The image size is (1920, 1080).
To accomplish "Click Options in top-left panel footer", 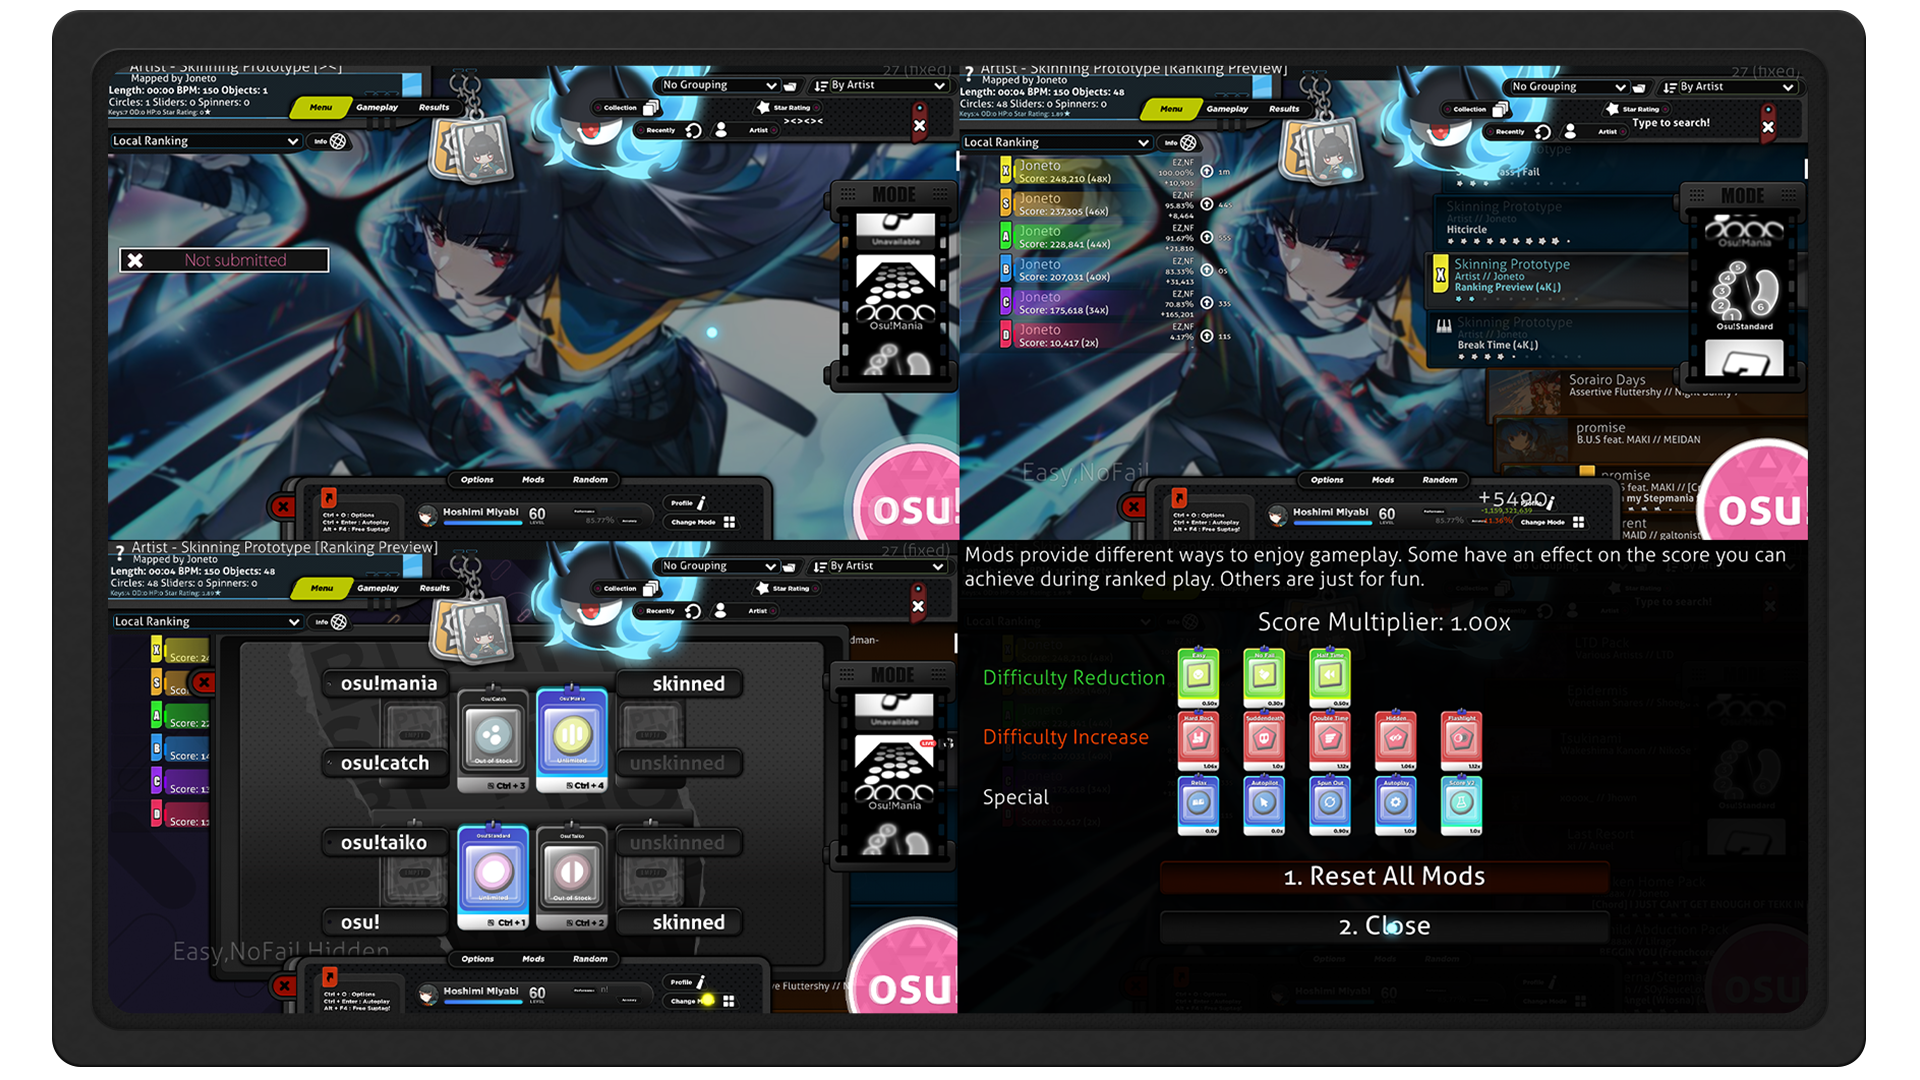I will point(477,480).
